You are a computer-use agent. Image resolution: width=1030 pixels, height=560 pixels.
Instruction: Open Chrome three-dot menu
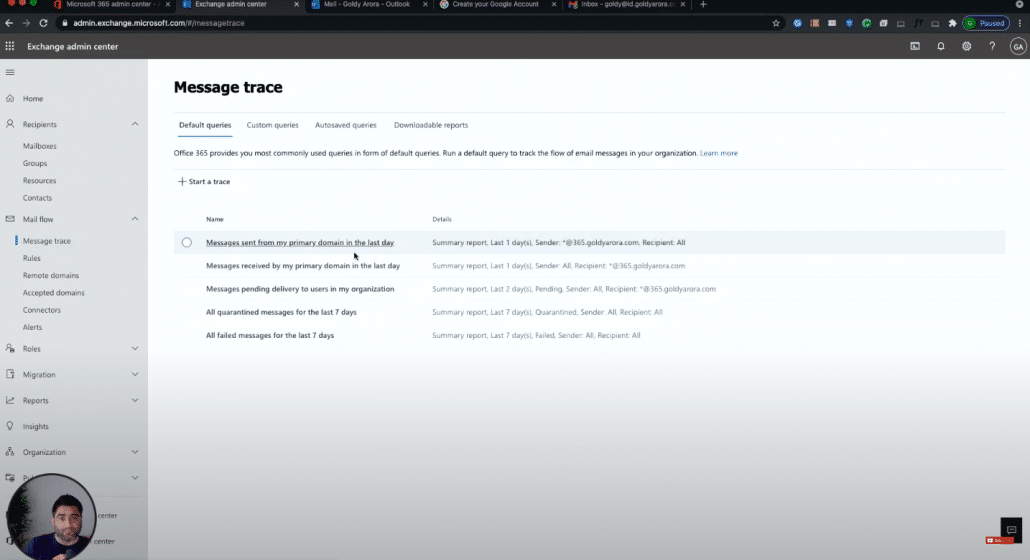point(1019,23)
